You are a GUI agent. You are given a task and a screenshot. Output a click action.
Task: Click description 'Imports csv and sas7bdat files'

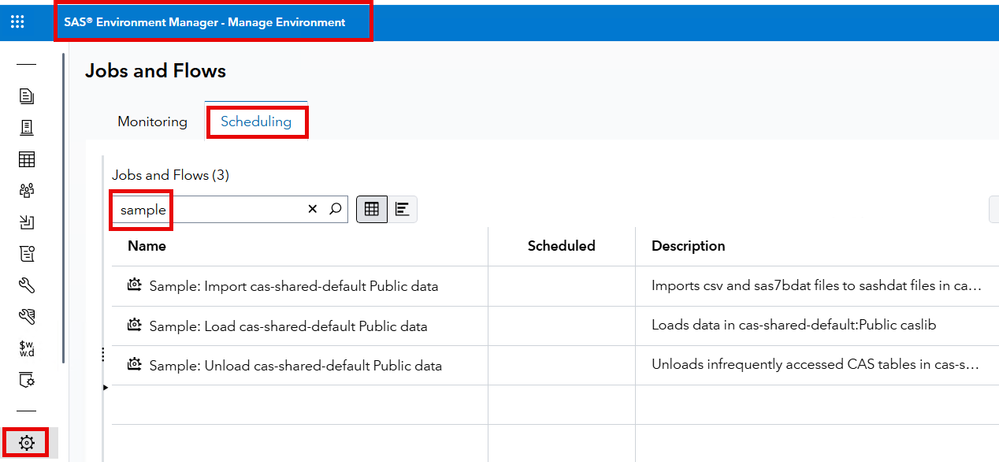(816, 286)
